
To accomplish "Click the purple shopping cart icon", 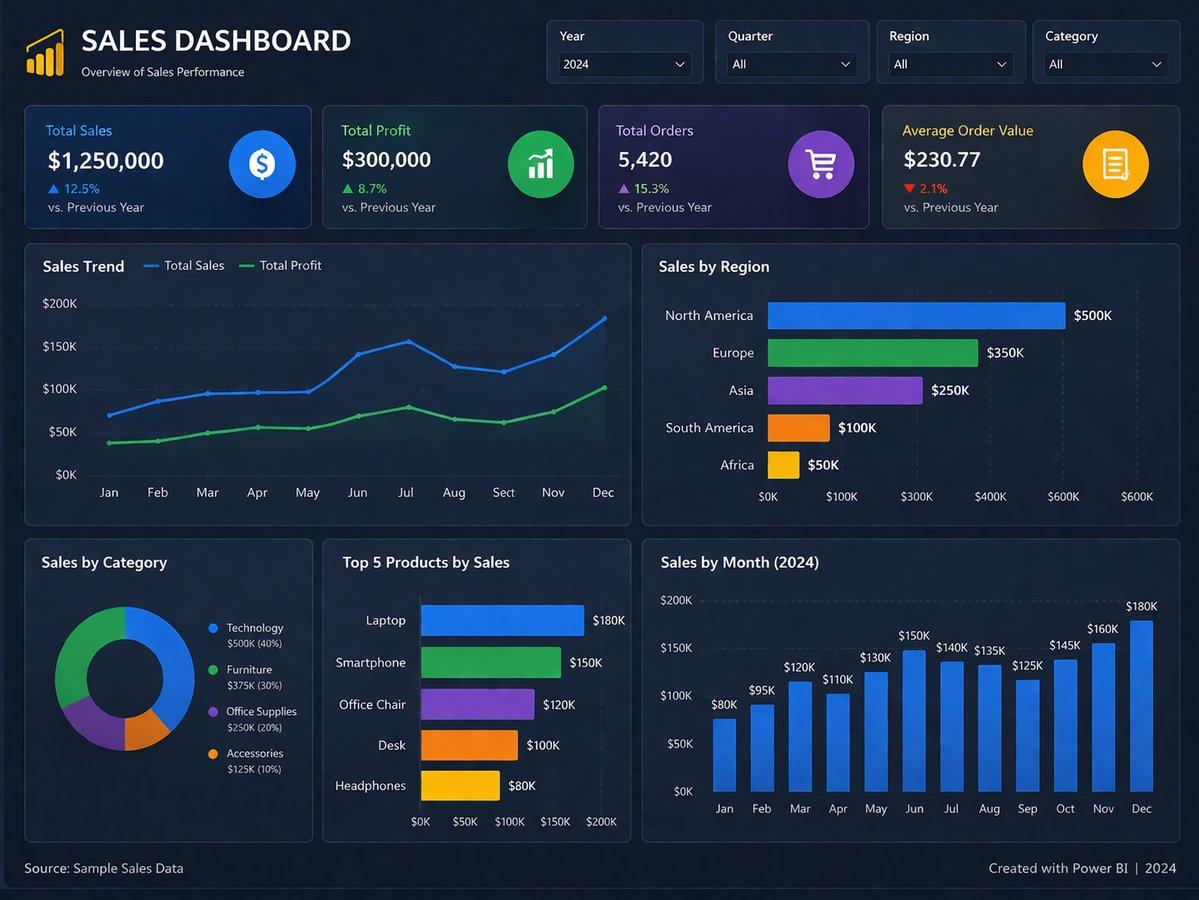I will [x=821, y=164].
